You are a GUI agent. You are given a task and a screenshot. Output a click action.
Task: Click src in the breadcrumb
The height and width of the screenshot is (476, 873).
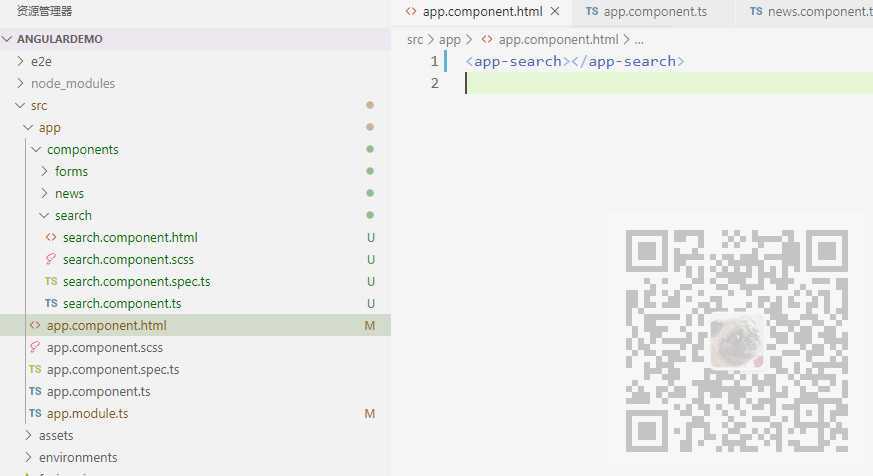(x=415, y=40)
